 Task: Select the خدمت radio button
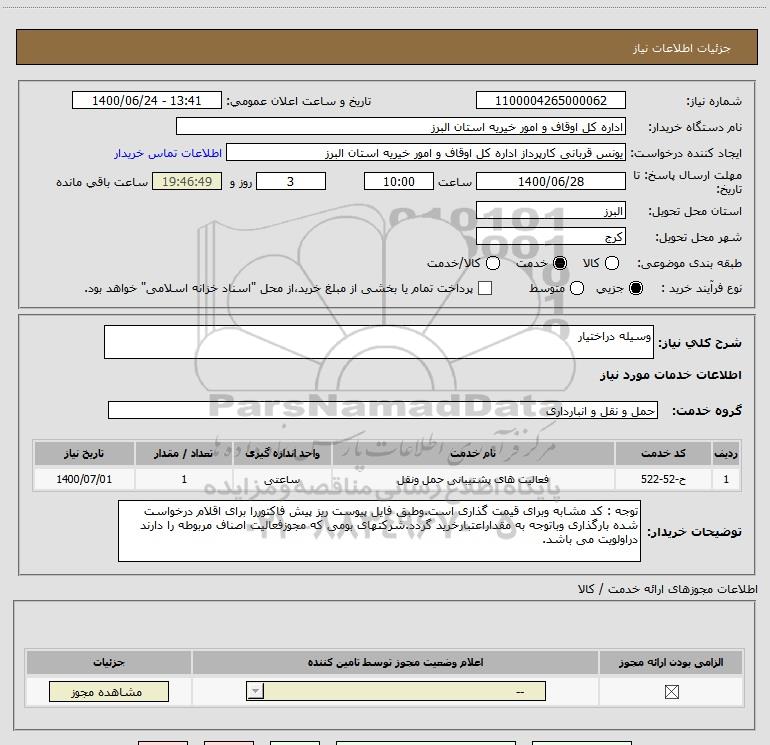[x=559, y=263]
